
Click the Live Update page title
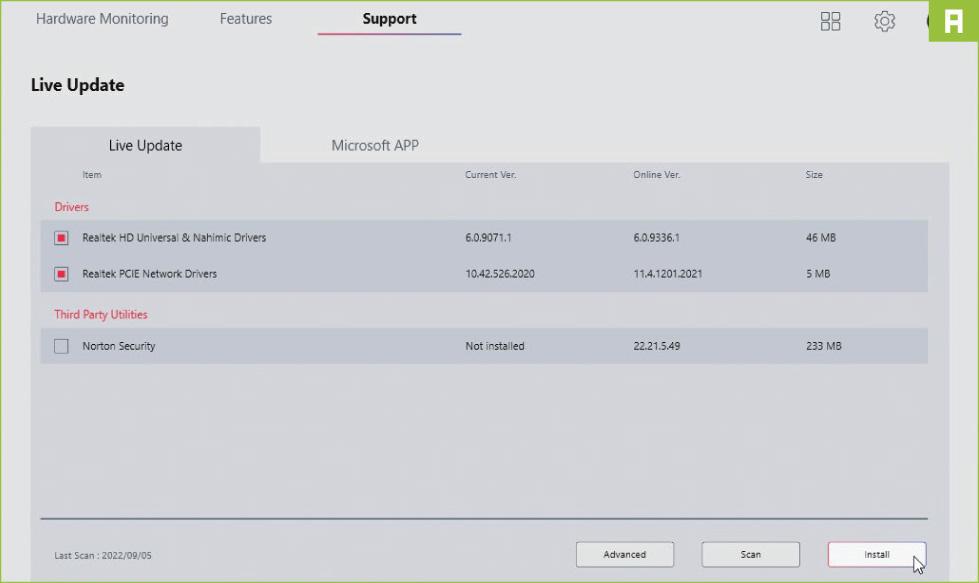pos(77,85)
